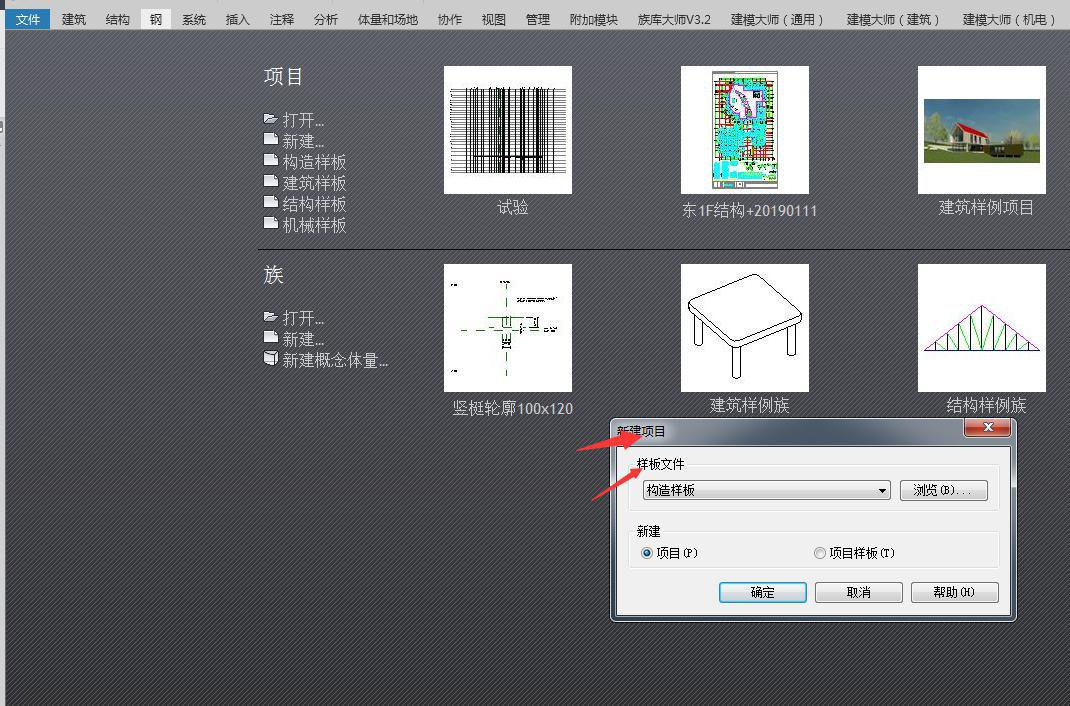This screenshot has width=1070, height=706.
Task: Switch to the 视图 tab
Action: pos(493,19)
